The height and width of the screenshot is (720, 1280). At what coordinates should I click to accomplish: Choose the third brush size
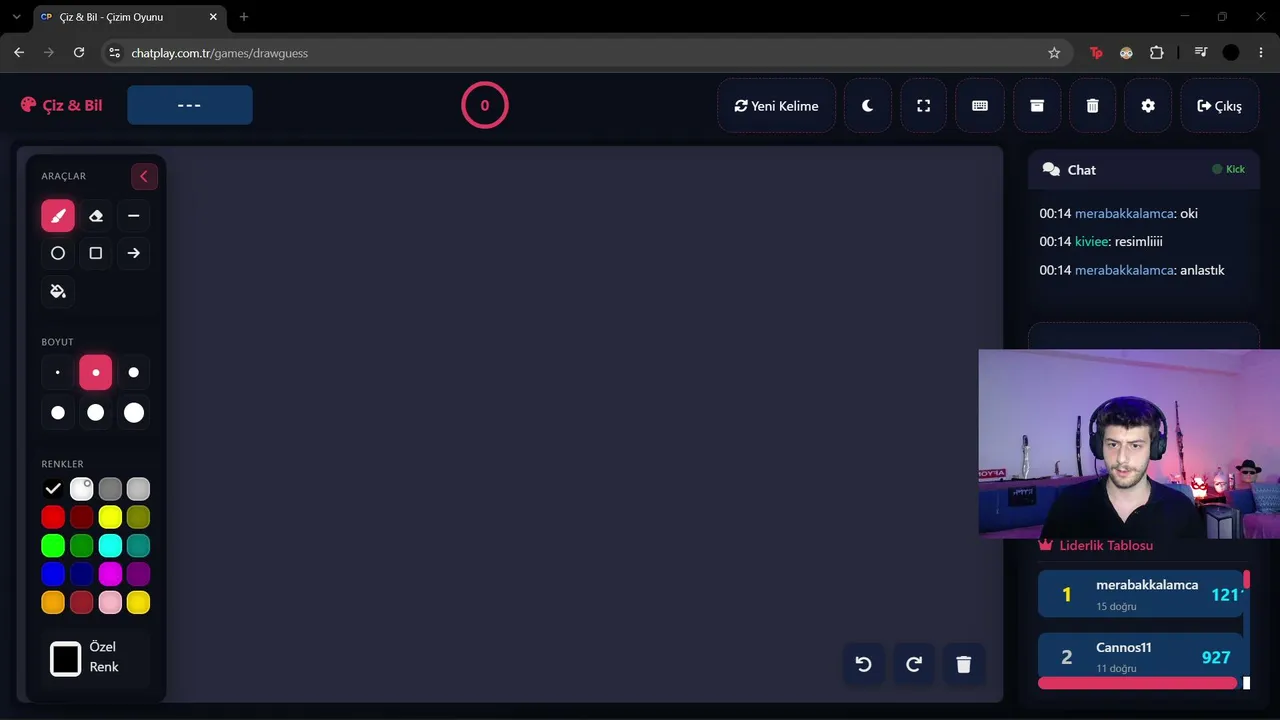(134, 372)
